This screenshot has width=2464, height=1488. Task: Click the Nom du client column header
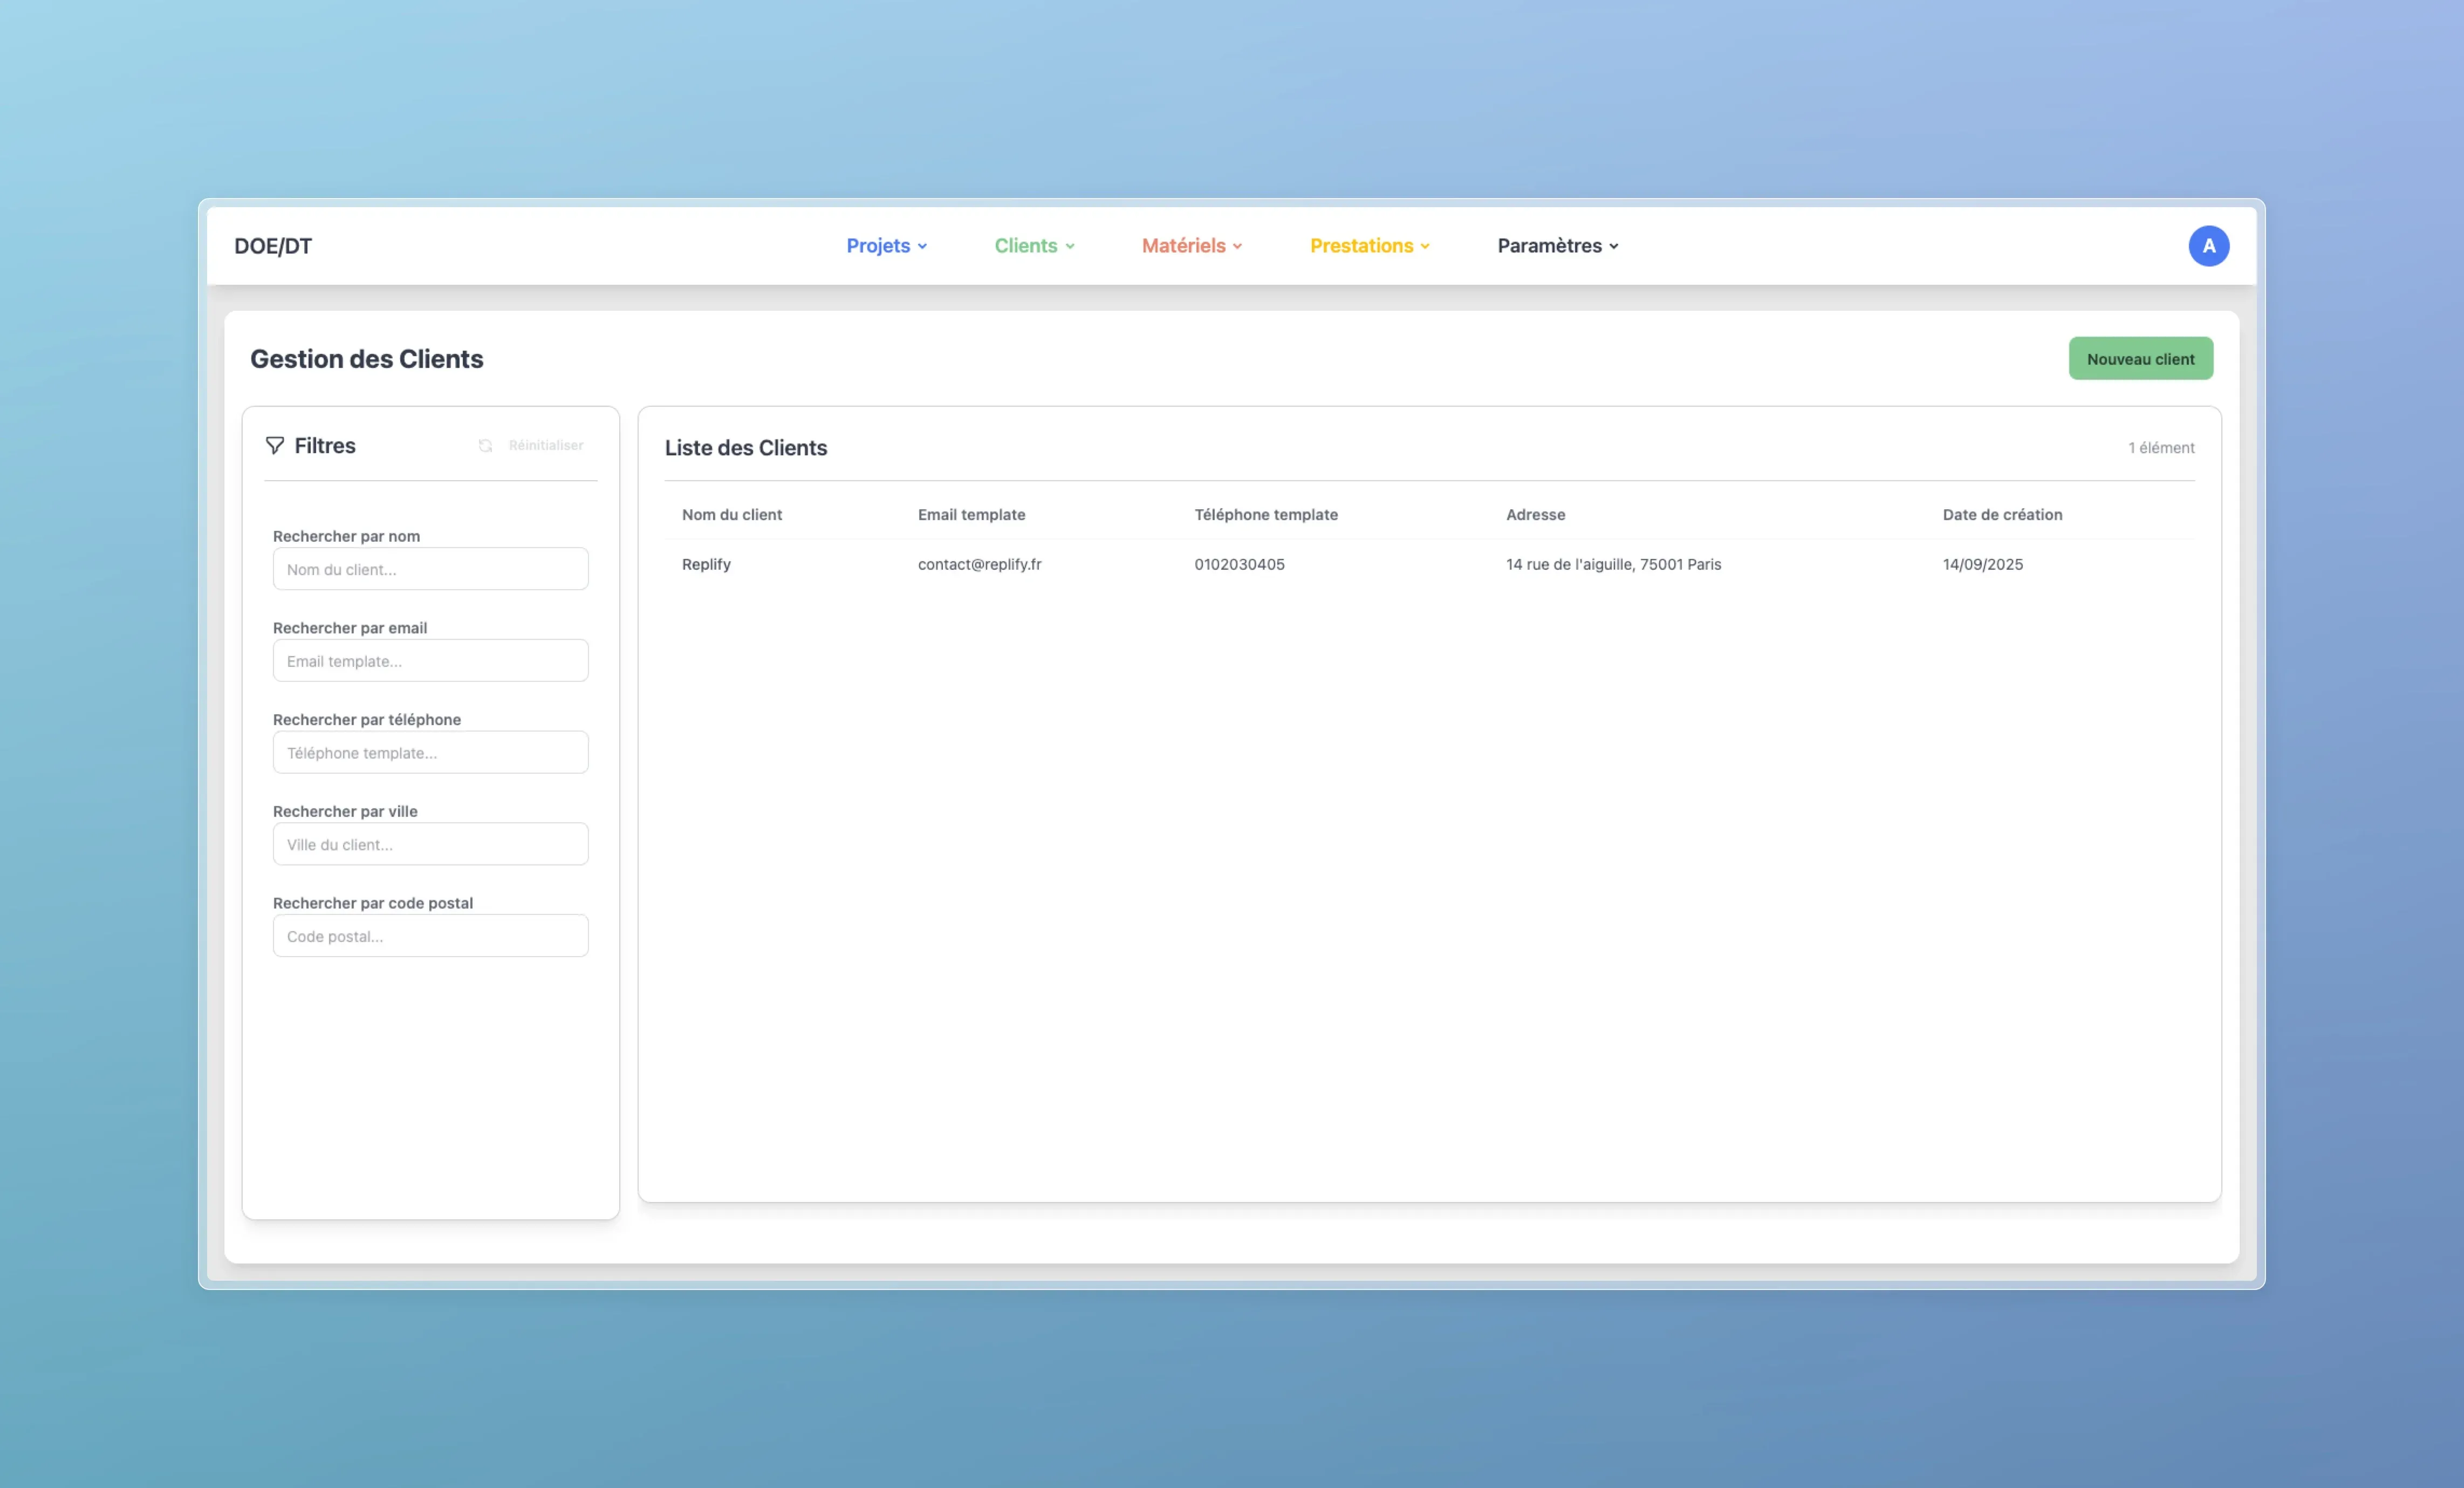(731, 515)
